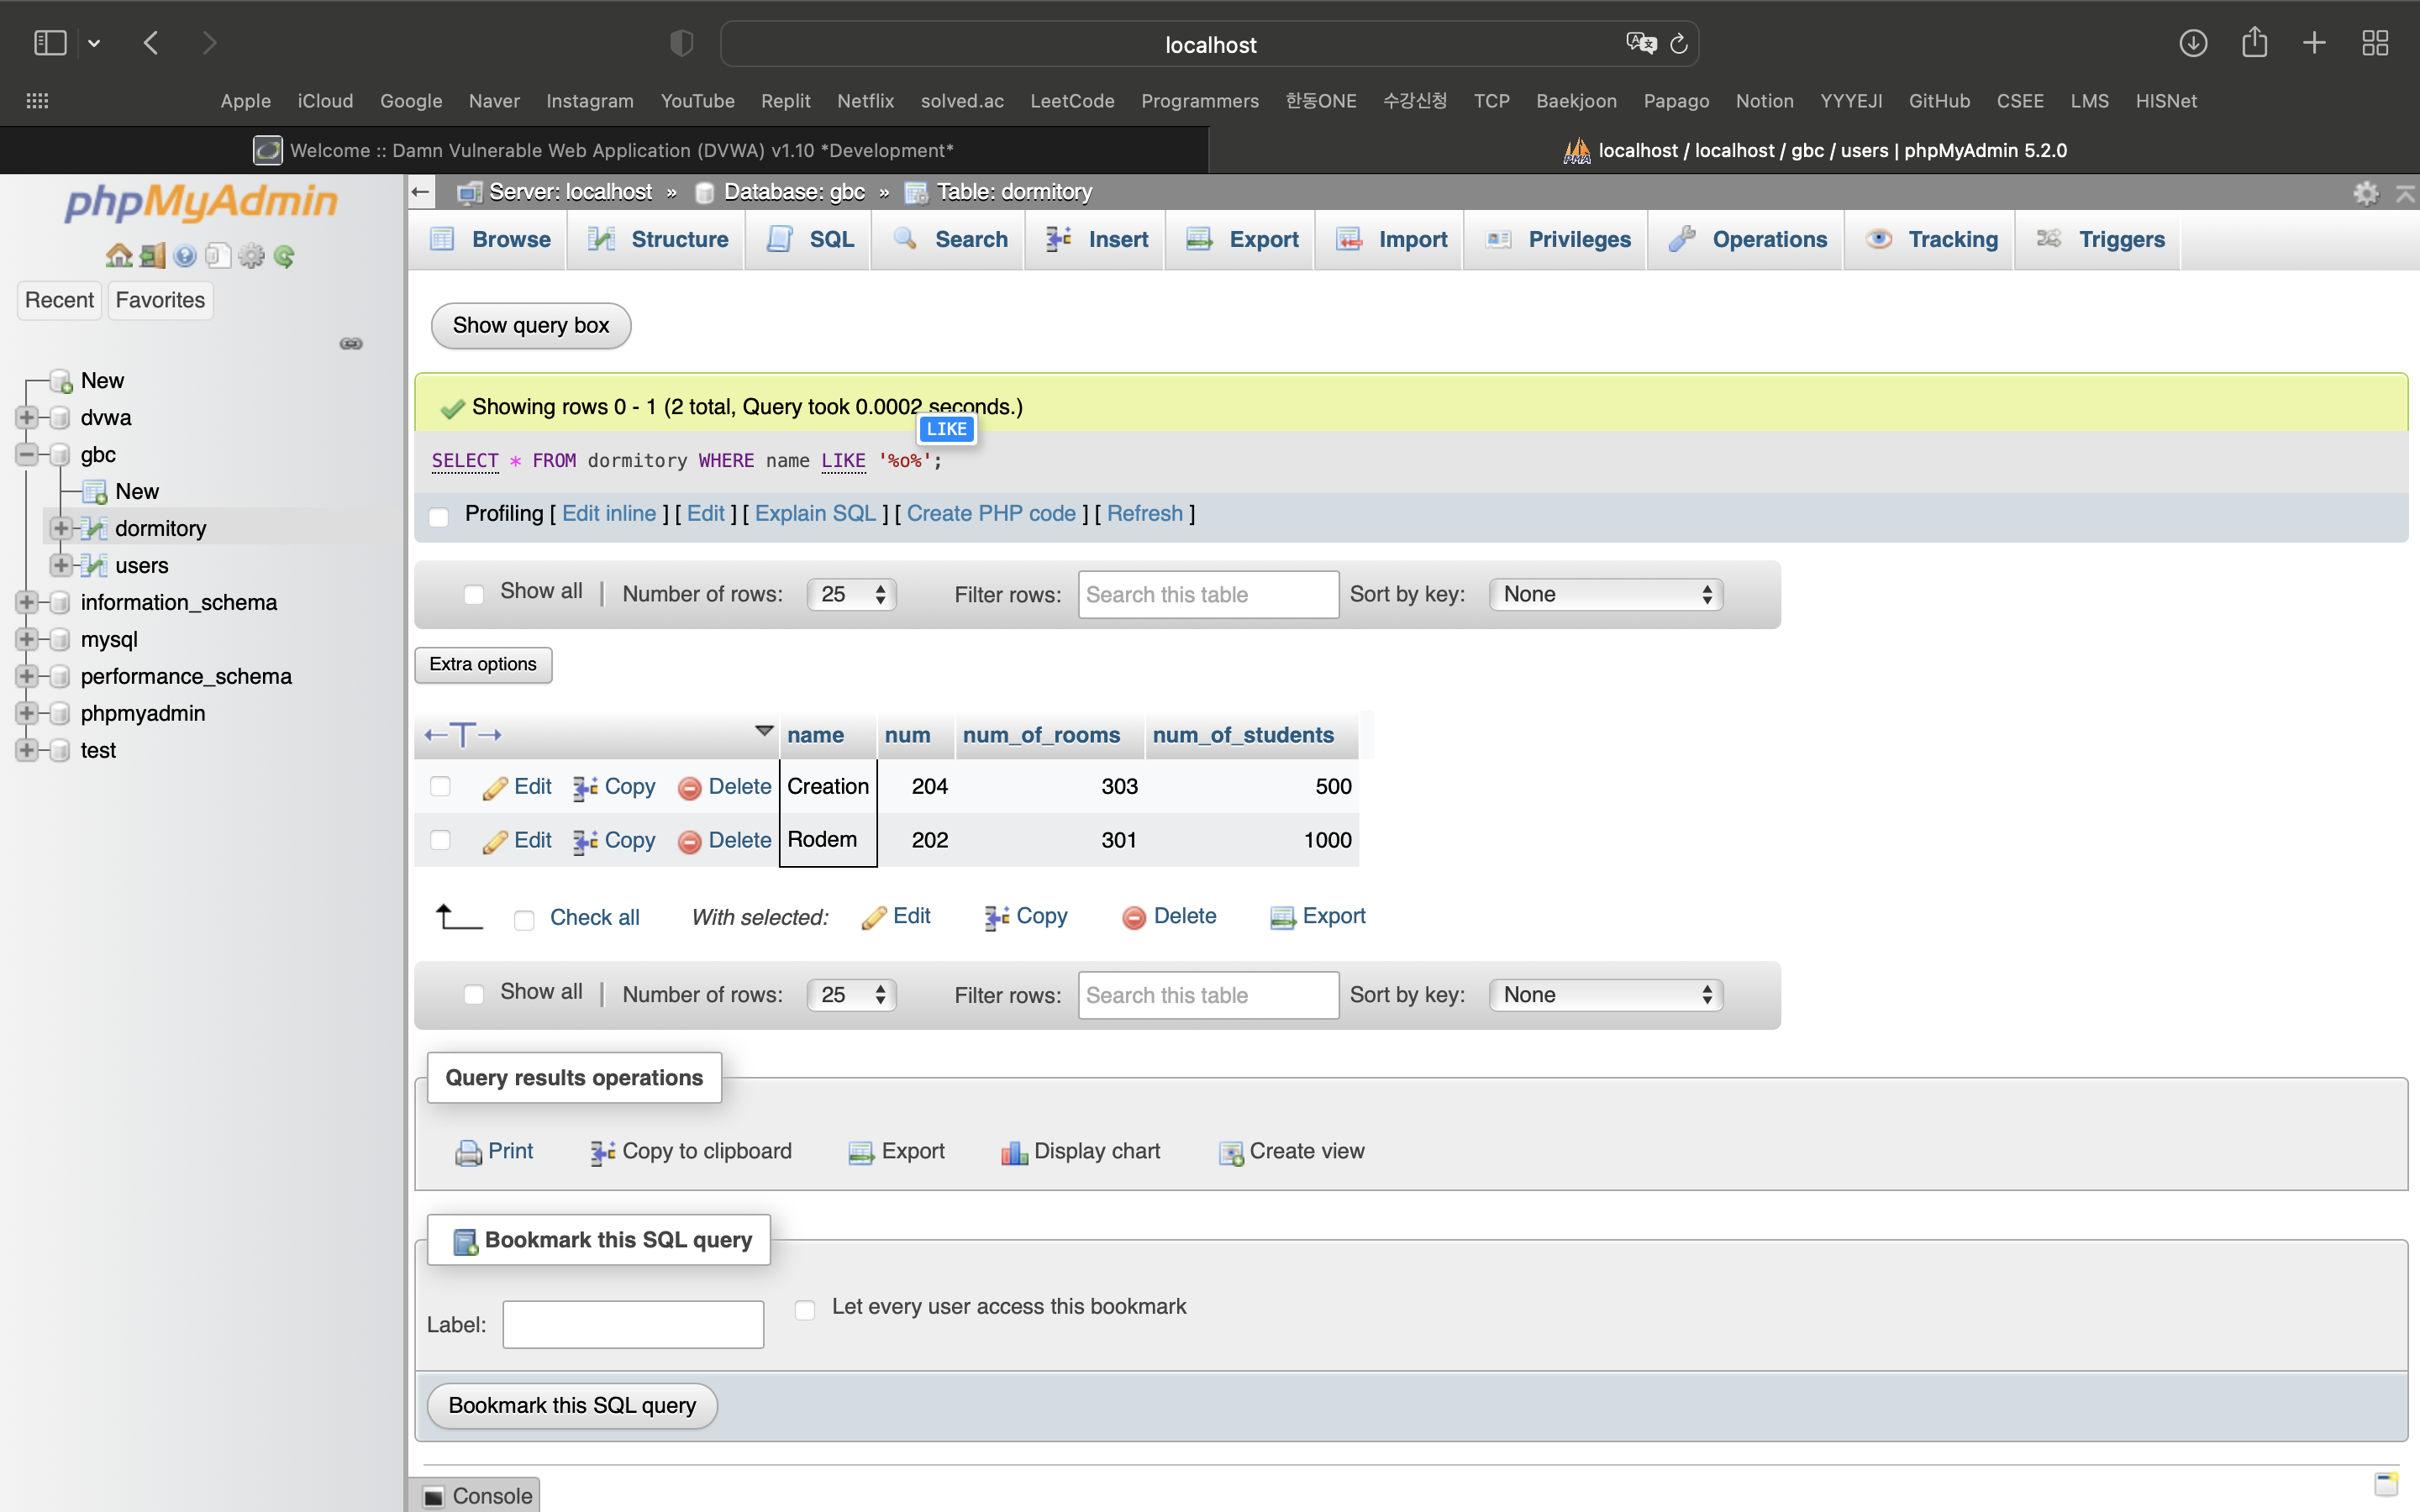Click Safari reload page icon
This screenshot has width=2420, height=1512.
point(1678,43)
